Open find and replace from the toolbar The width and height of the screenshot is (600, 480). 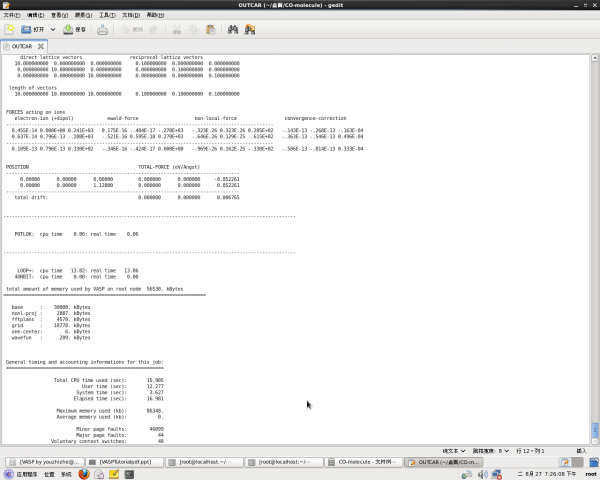[249, 29]
